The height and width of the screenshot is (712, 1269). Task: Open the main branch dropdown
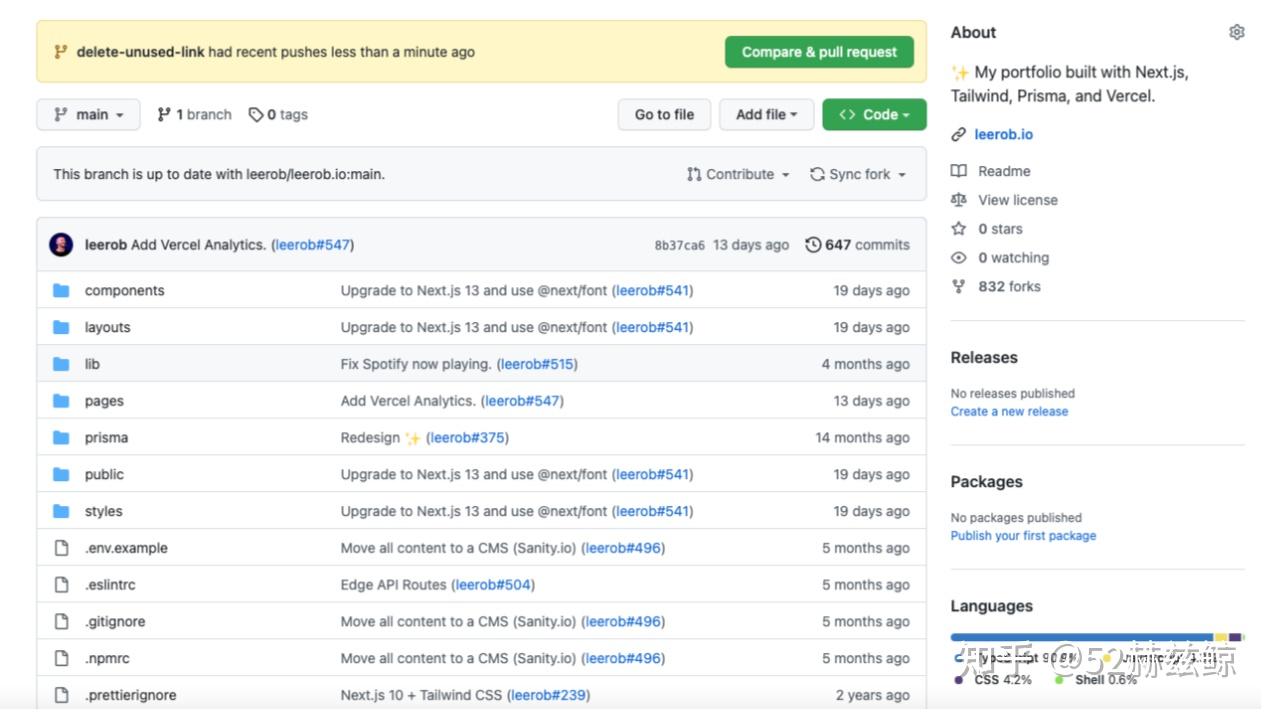tap(88, 114)
